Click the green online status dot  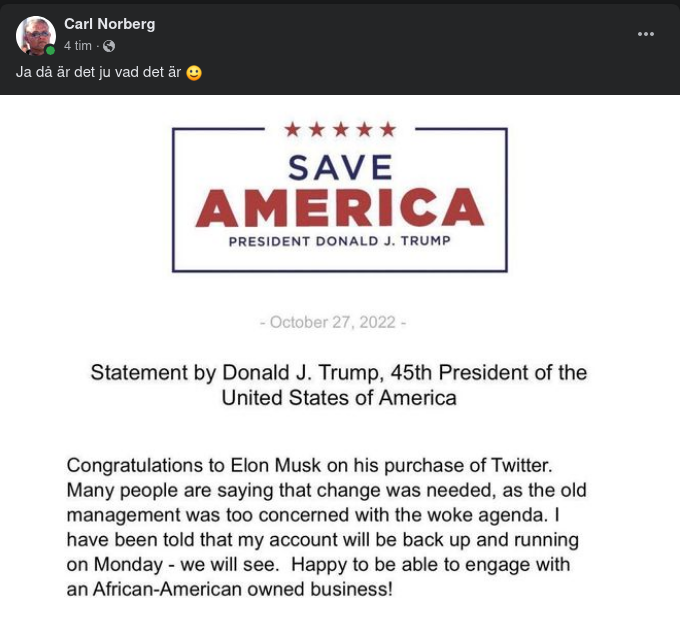(50, 50)
